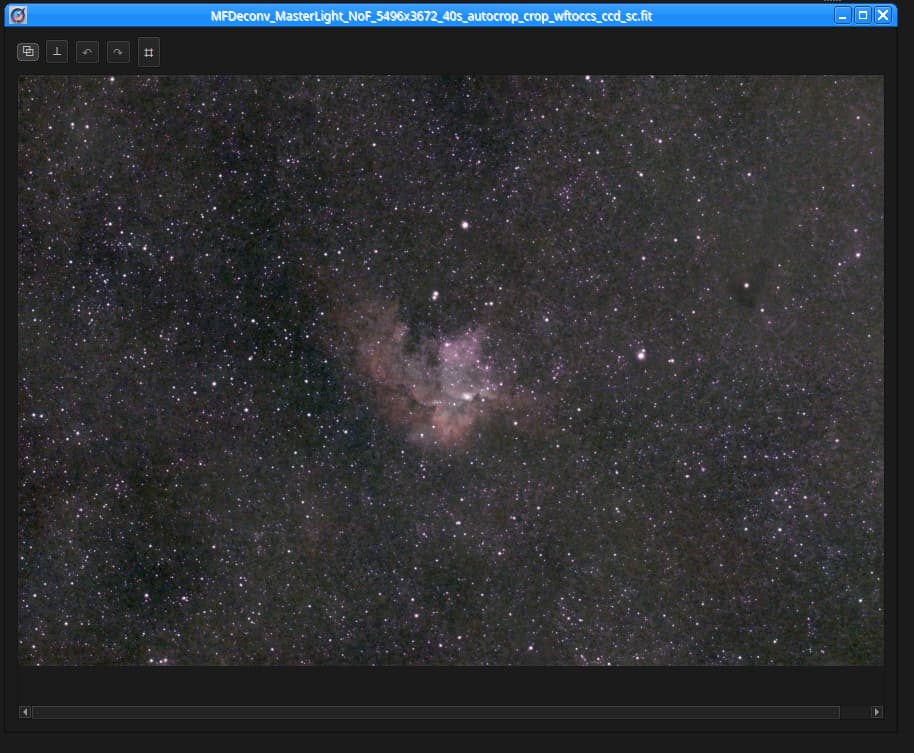Viewport: 914px width, 753px height.
Task: Click the bright white core of nebula
Action: point(466,396)
